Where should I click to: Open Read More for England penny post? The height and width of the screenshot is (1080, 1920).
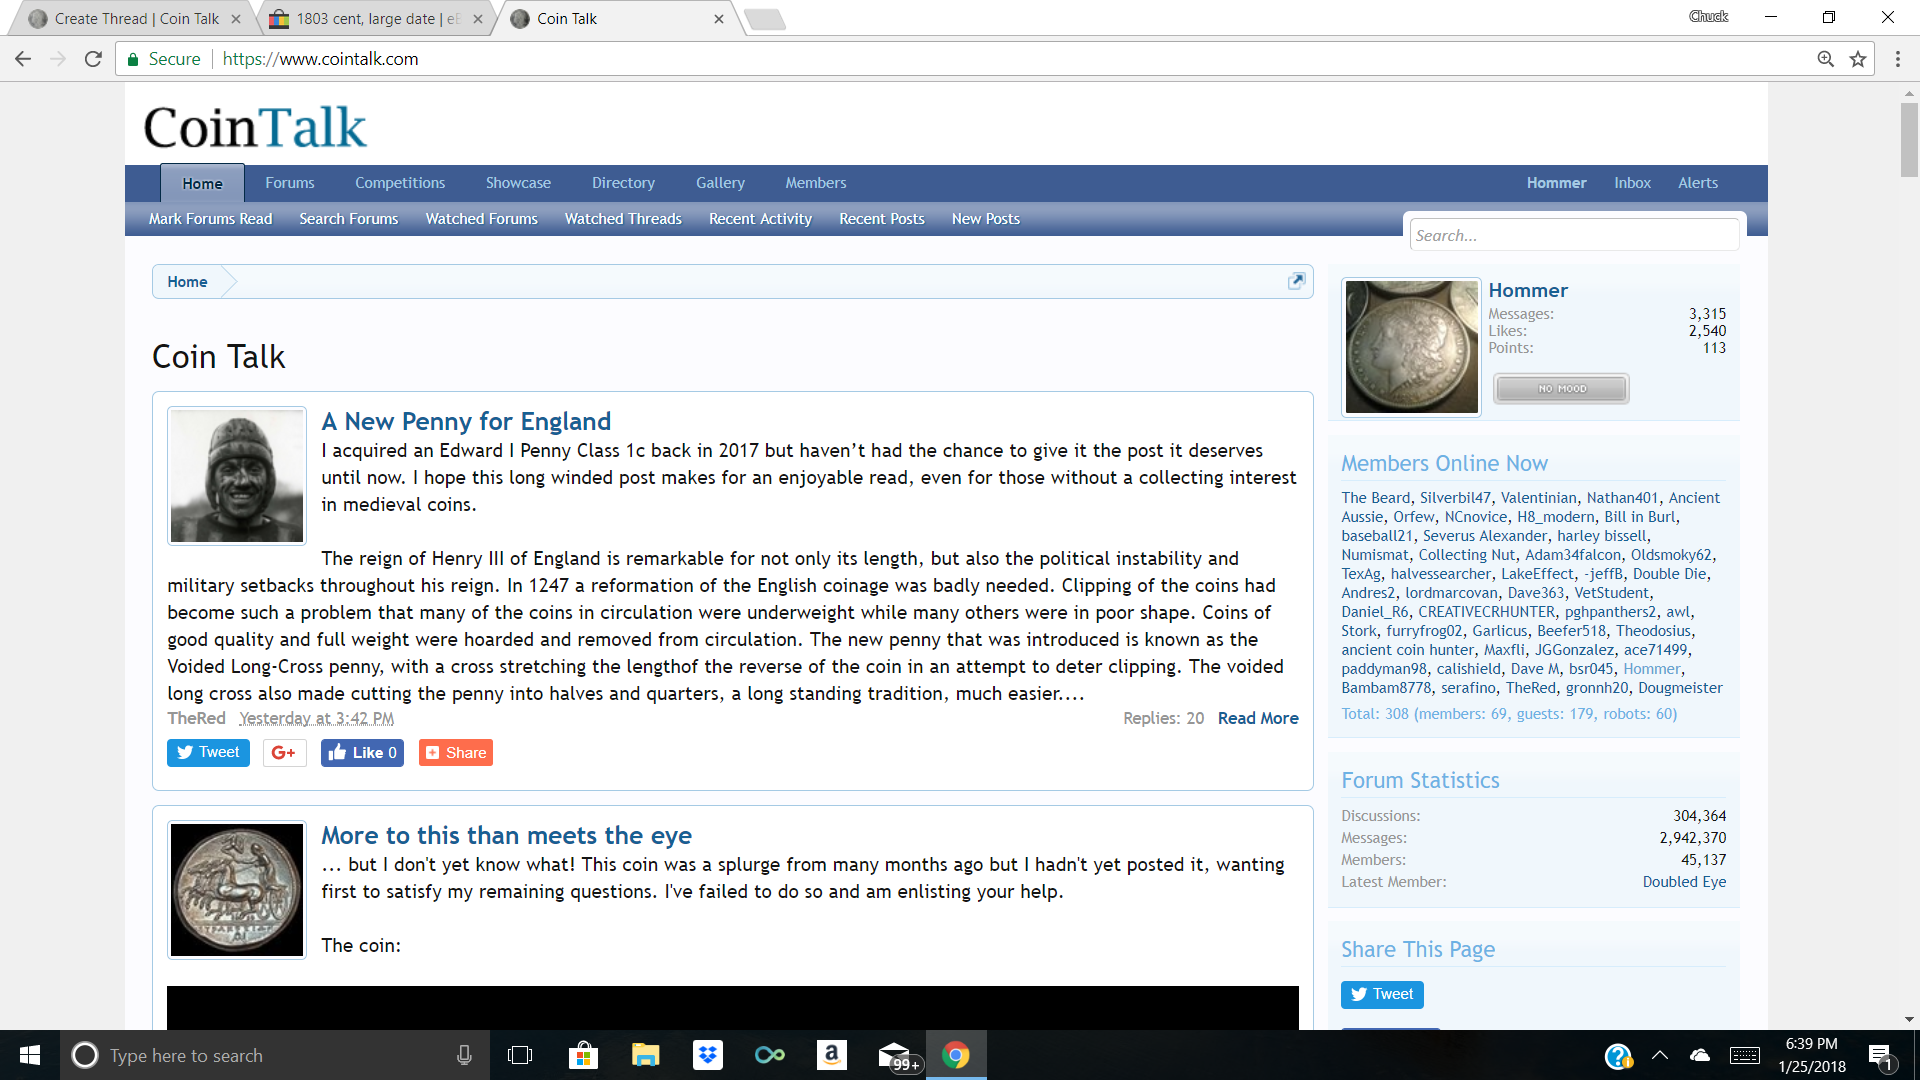1258,718
